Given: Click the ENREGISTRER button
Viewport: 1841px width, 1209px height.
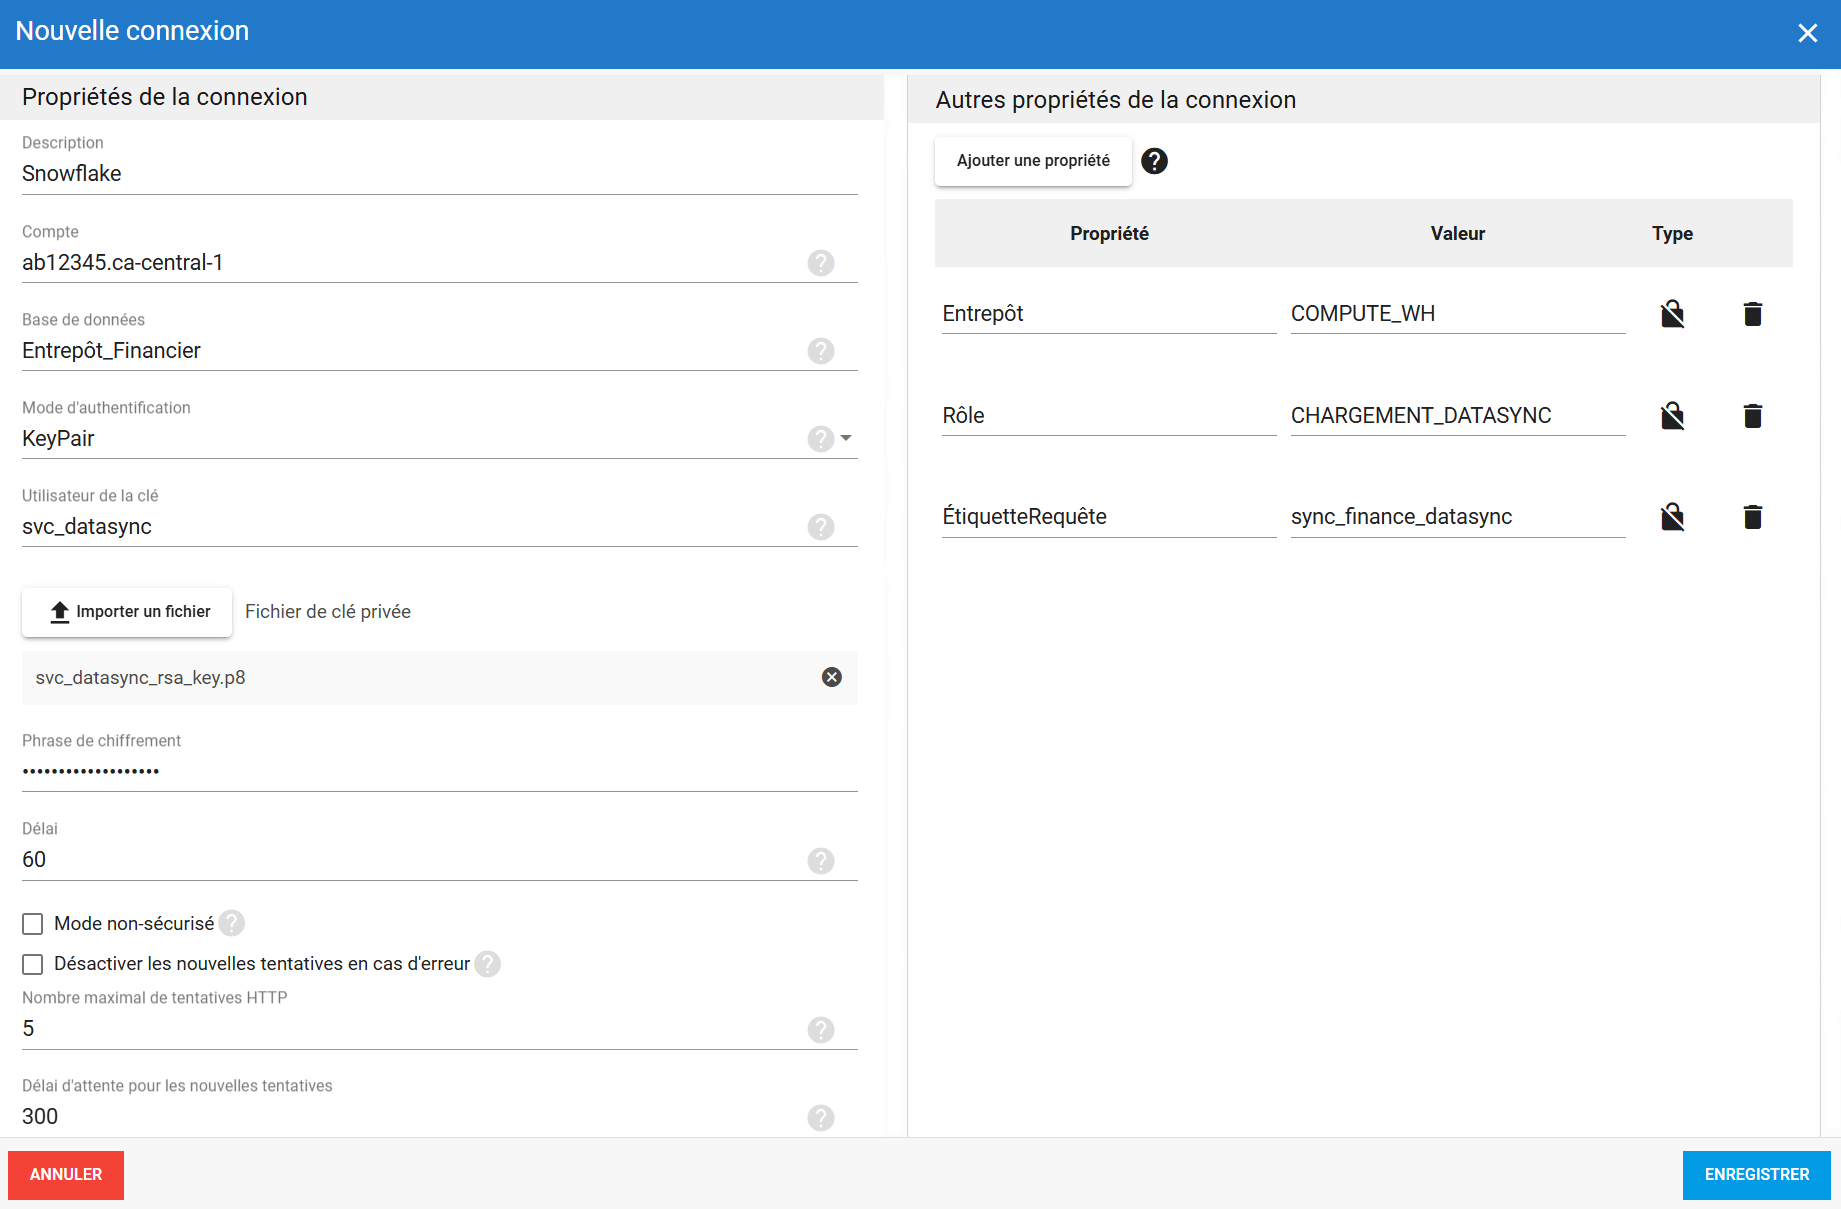Looking at the screenshot, I should pos(1757,1175).
